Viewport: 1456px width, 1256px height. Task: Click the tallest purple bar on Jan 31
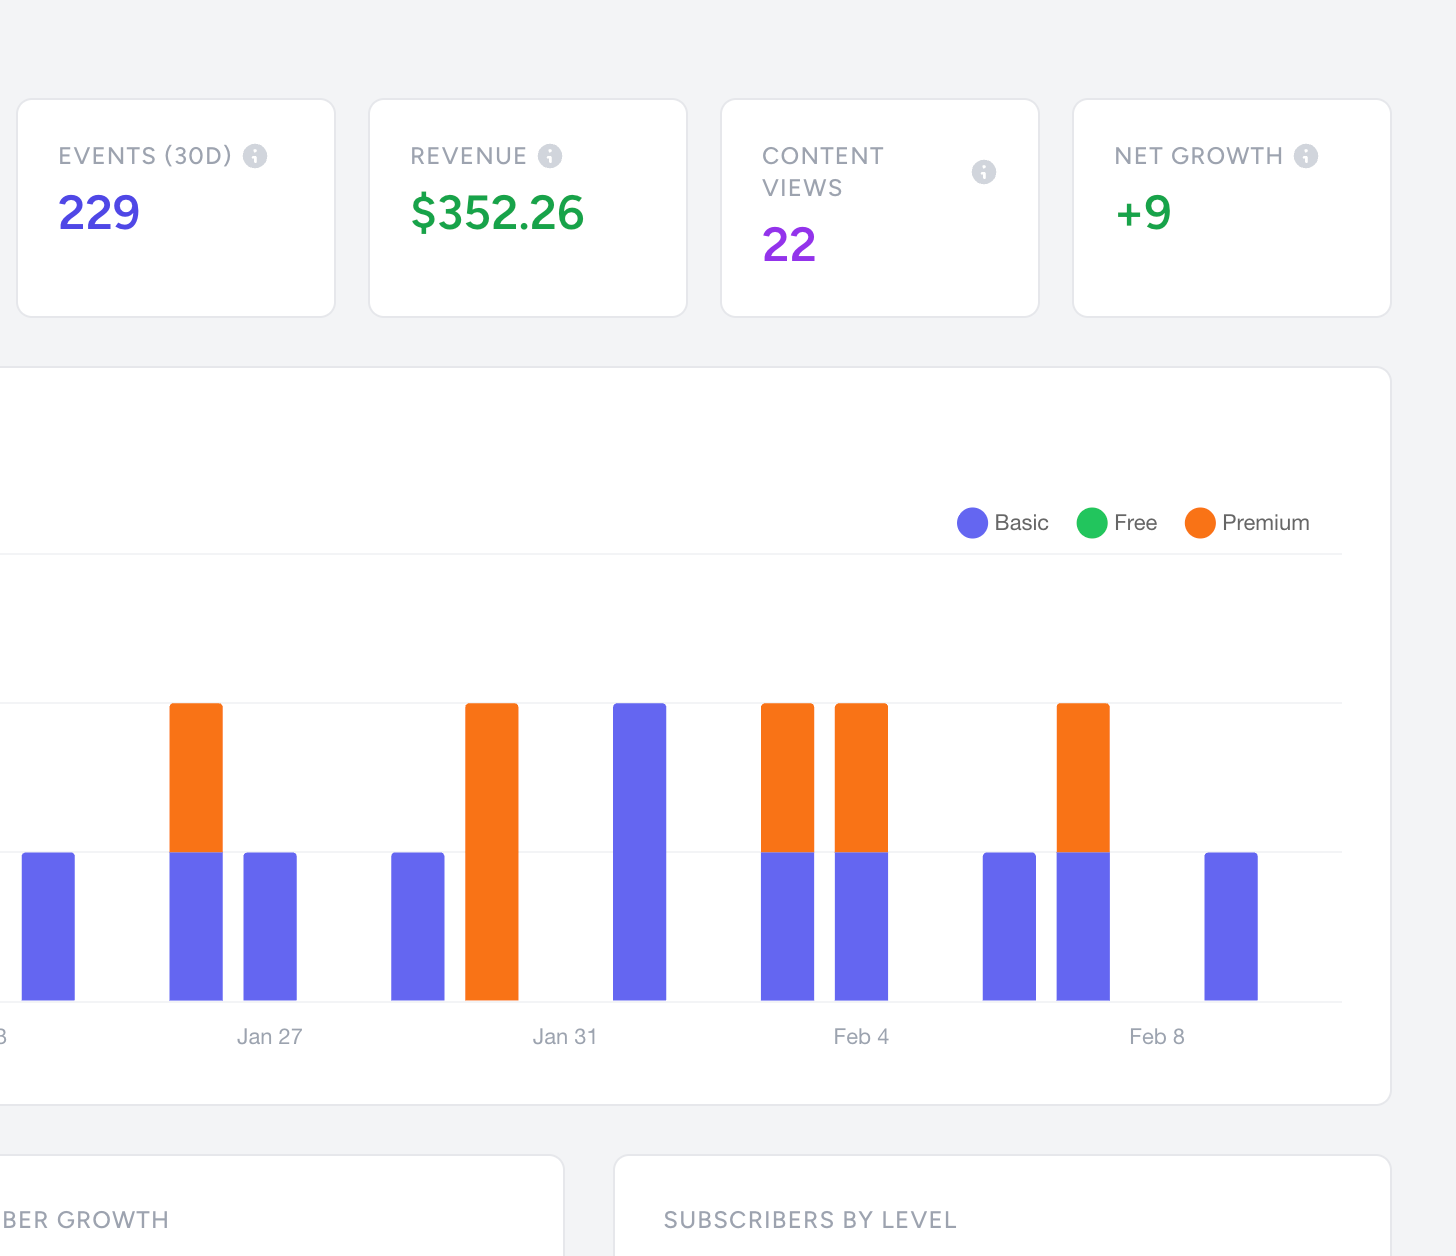click(x=639, y=850)
